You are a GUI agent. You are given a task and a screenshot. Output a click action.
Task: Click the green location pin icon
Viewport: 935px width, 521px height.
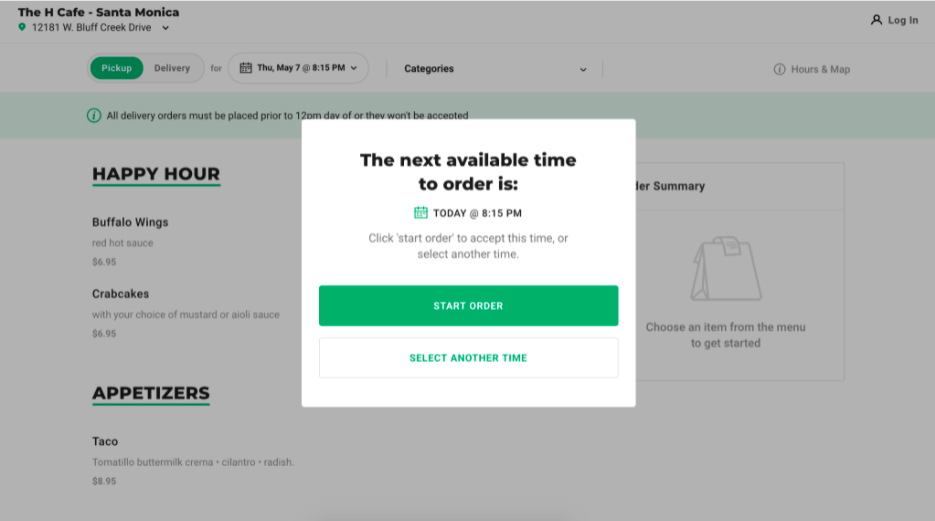(22, 28)
